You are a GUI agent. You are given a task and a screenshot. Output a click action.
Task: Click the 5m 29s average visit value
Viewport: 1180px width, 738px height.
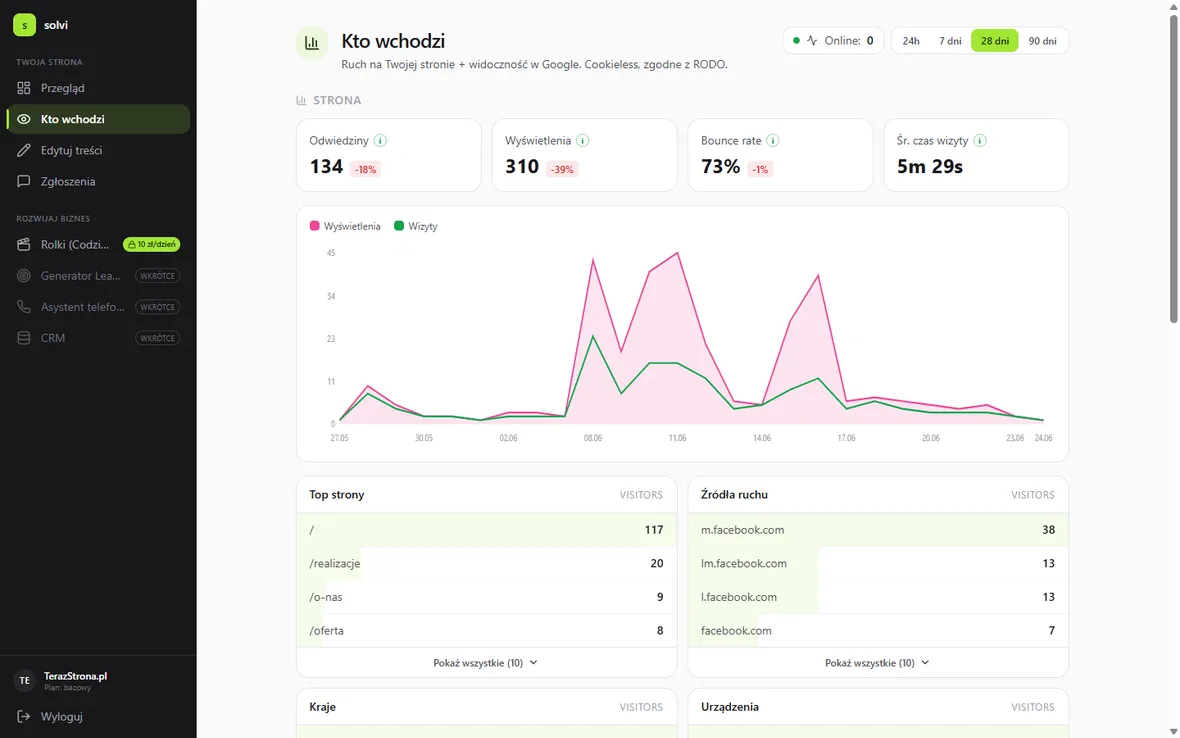click(929, 166)
